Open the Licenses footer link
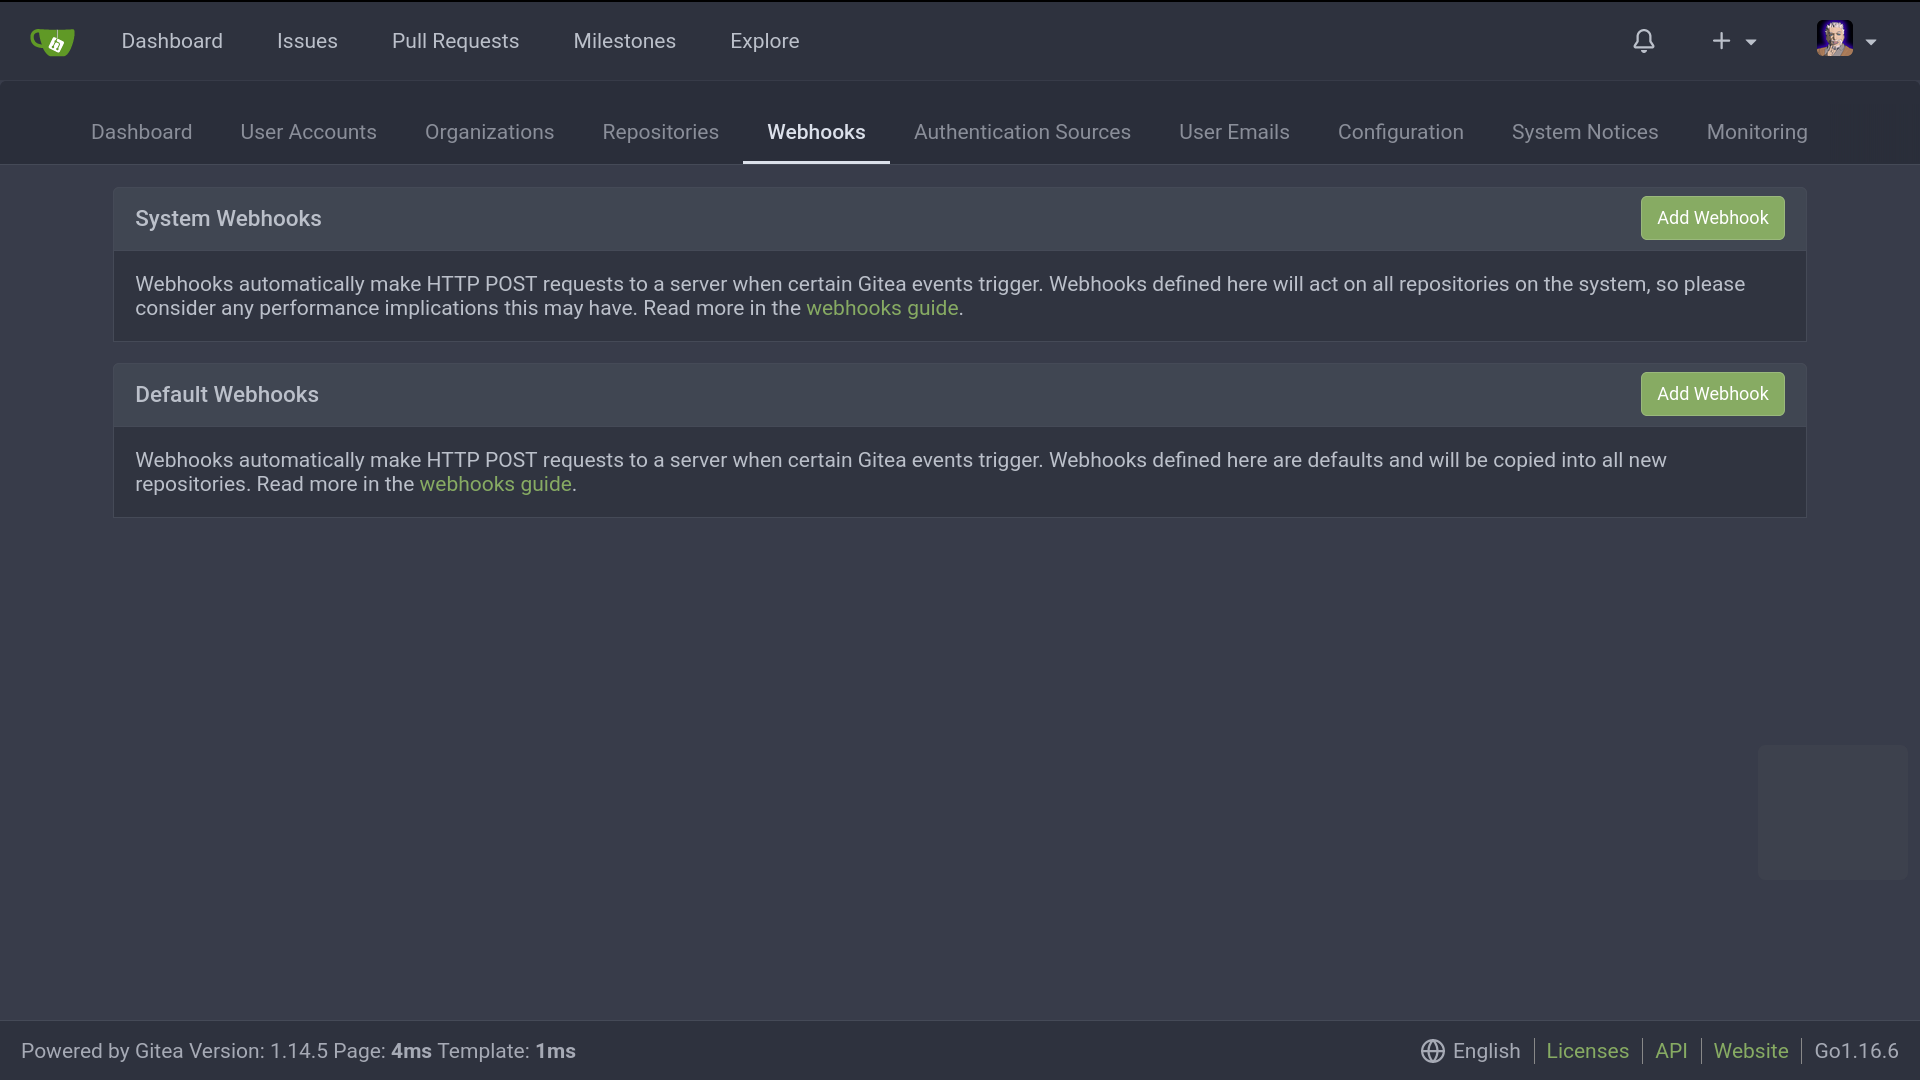1920x1080 pixels. point(1587,1051)
